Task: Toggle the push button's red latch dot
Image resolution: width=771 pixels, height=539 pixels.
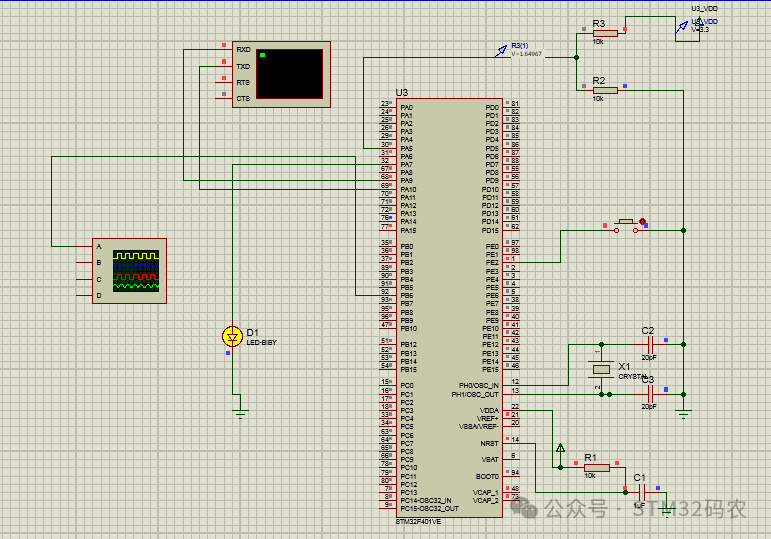Action: (x=642, y=222)
